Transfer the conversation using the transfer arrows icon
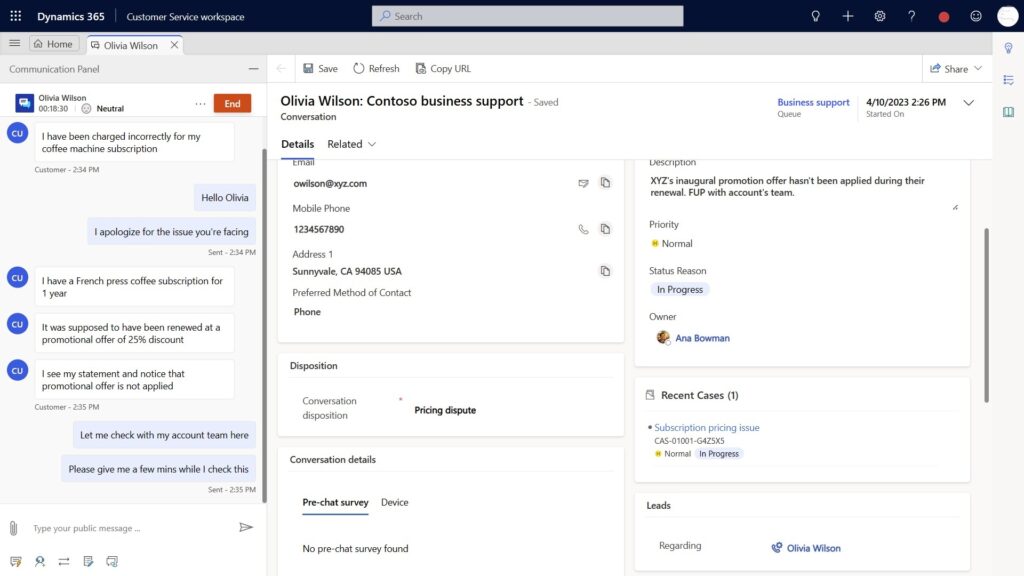This screenshot has width=1024, height=576. coord(63,561)
